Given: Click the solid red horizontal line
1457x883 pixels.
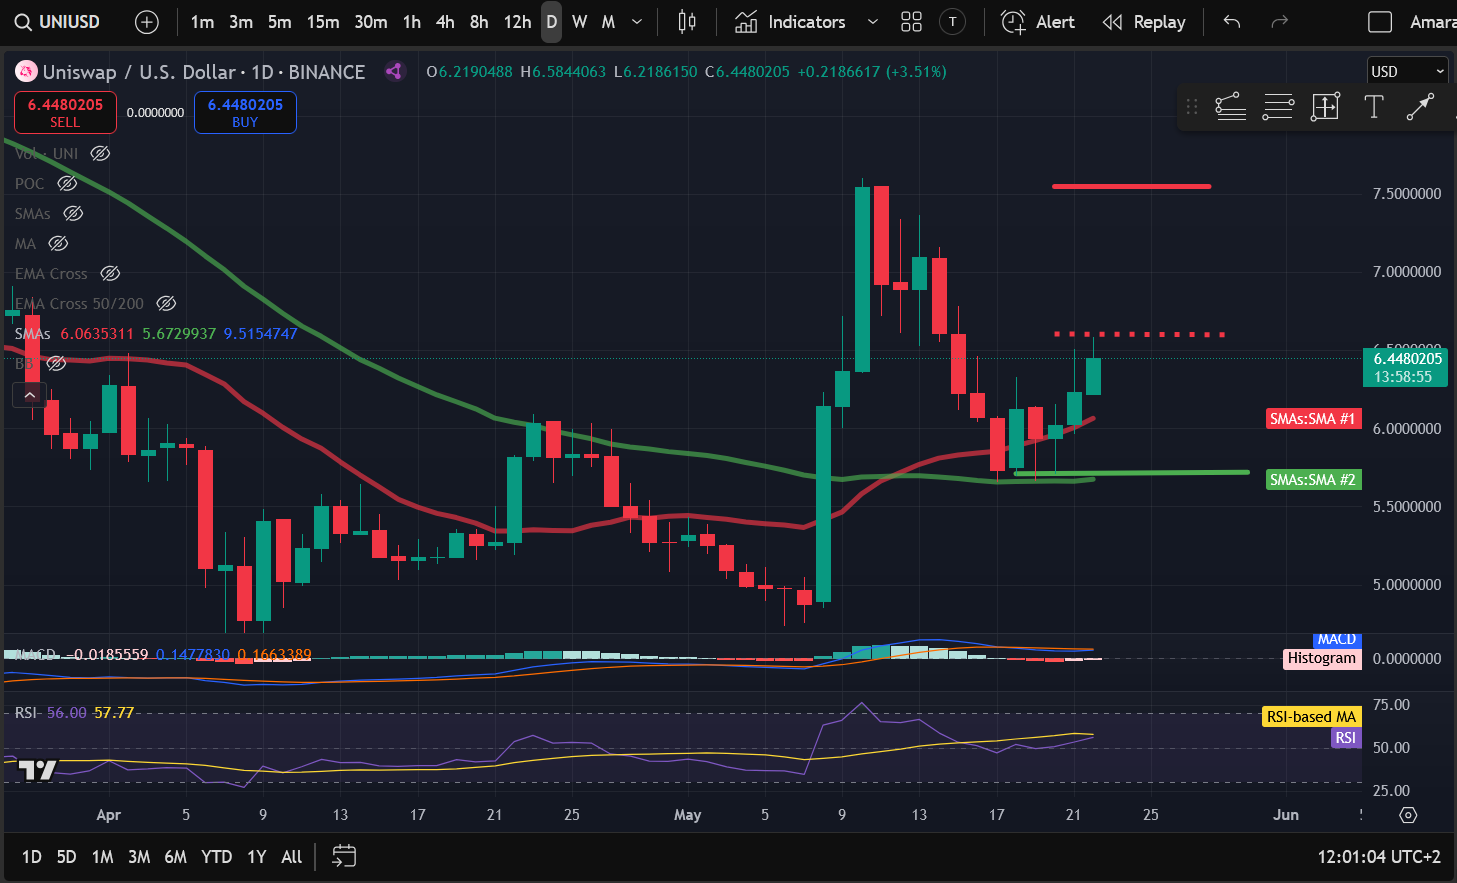Looking at the screenshot, I should click(1131, 186).
